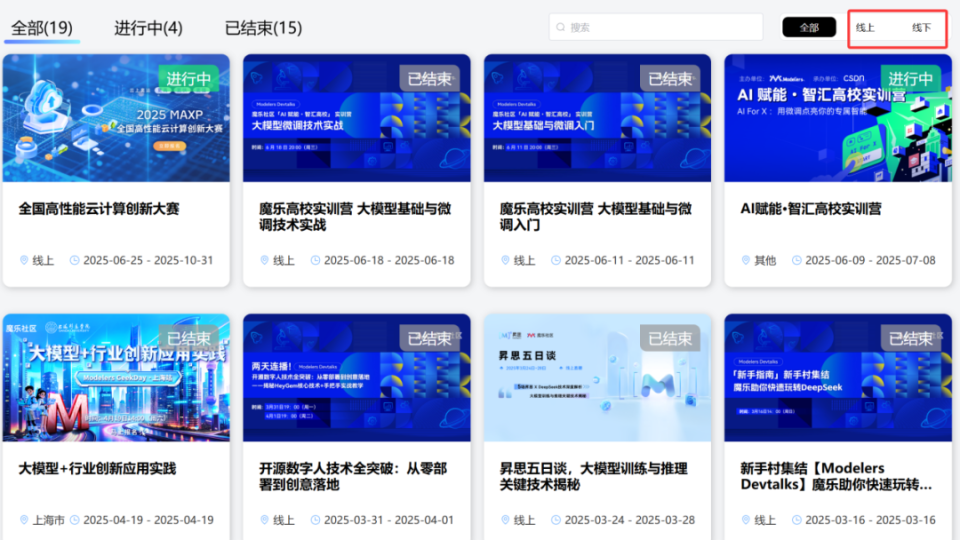The image size is (960, 540).
Task: Open 昇思五日谈，大模型训练与推理 title link
Action: [593, 476]
